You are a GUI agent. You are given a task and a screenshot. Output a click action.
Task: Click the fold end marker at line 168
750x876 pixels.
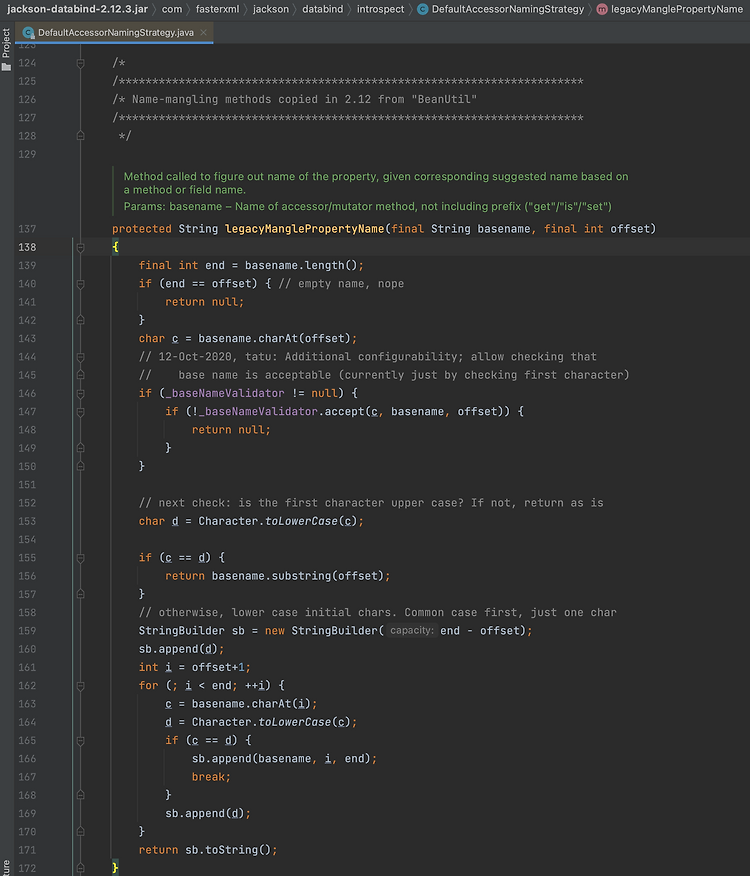[80, 795]
